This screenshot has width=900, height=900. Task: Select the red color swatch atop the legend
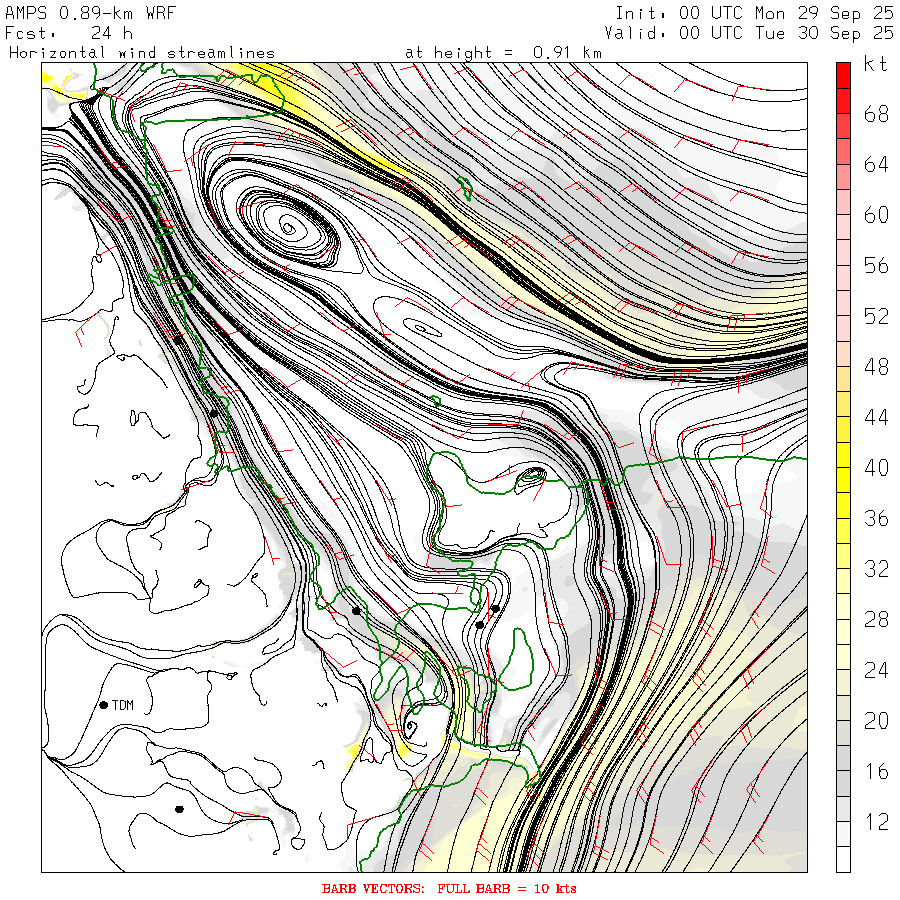pyautogui.click(x=843, y=75)
